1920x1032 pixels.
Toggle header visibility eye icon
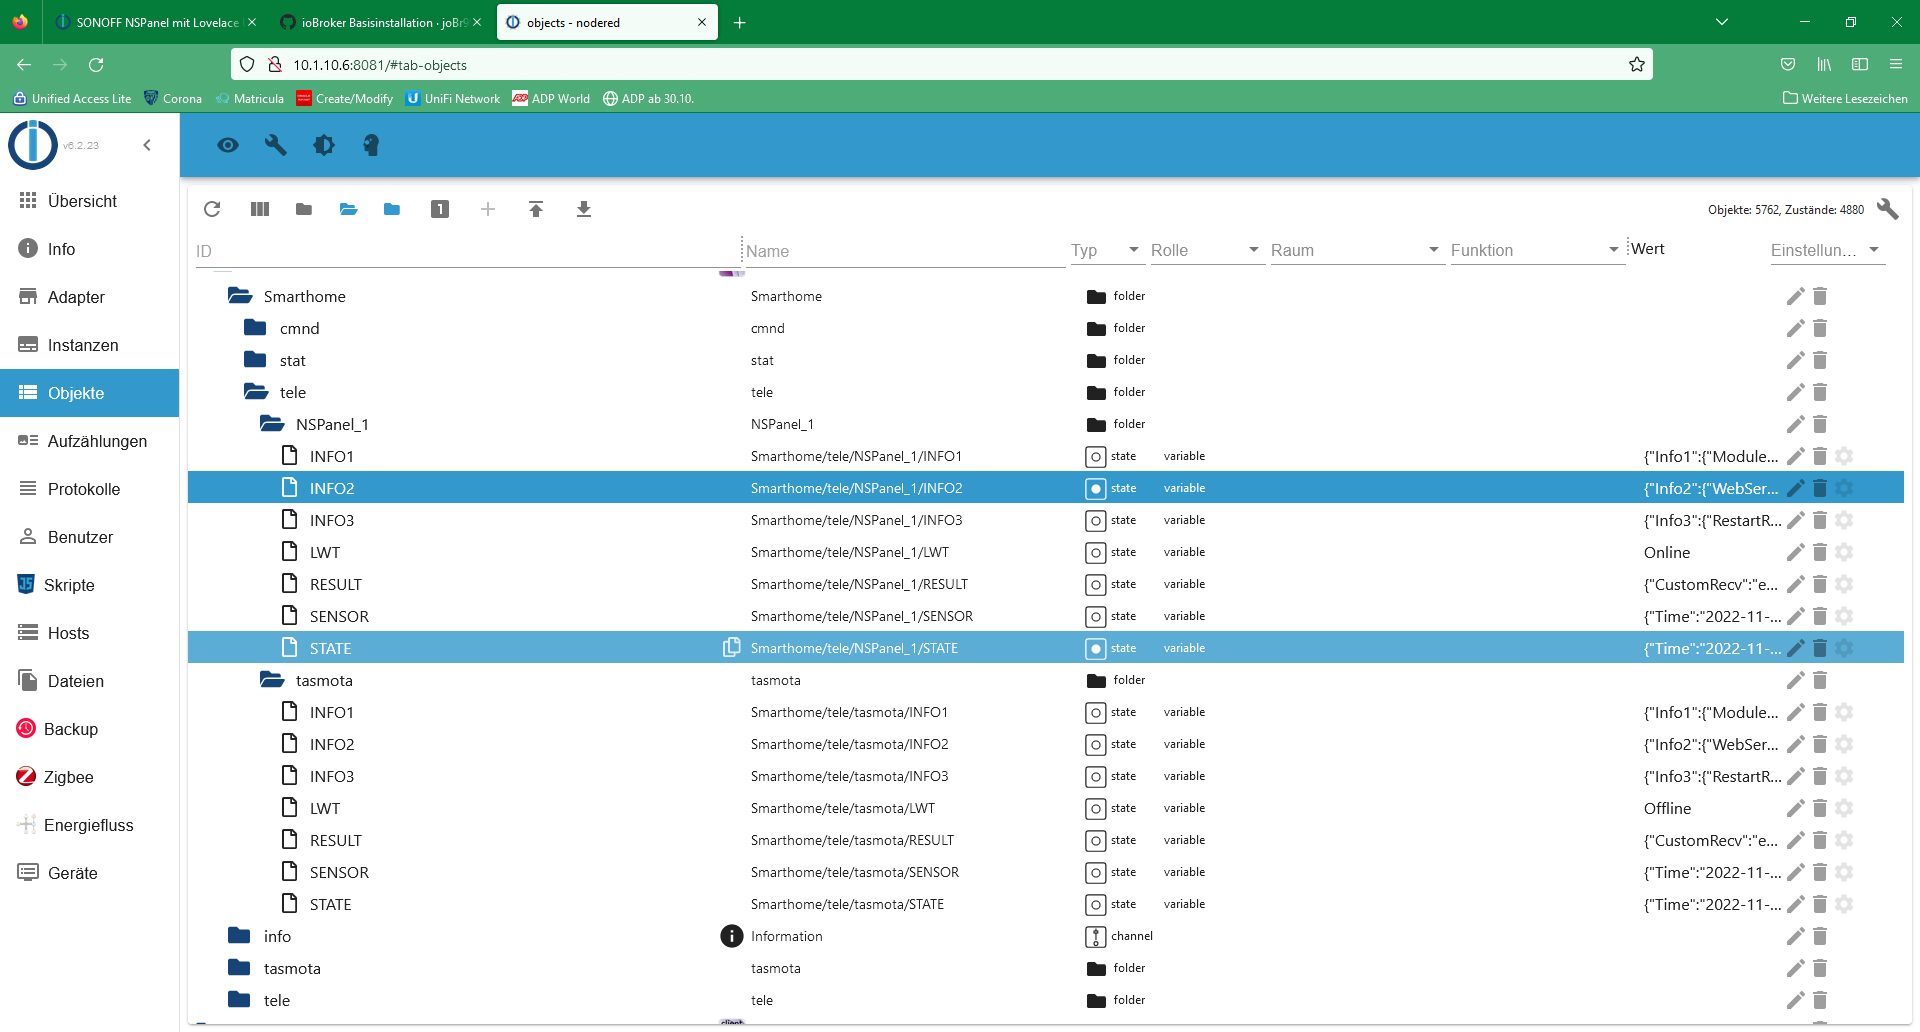(228, 145)
